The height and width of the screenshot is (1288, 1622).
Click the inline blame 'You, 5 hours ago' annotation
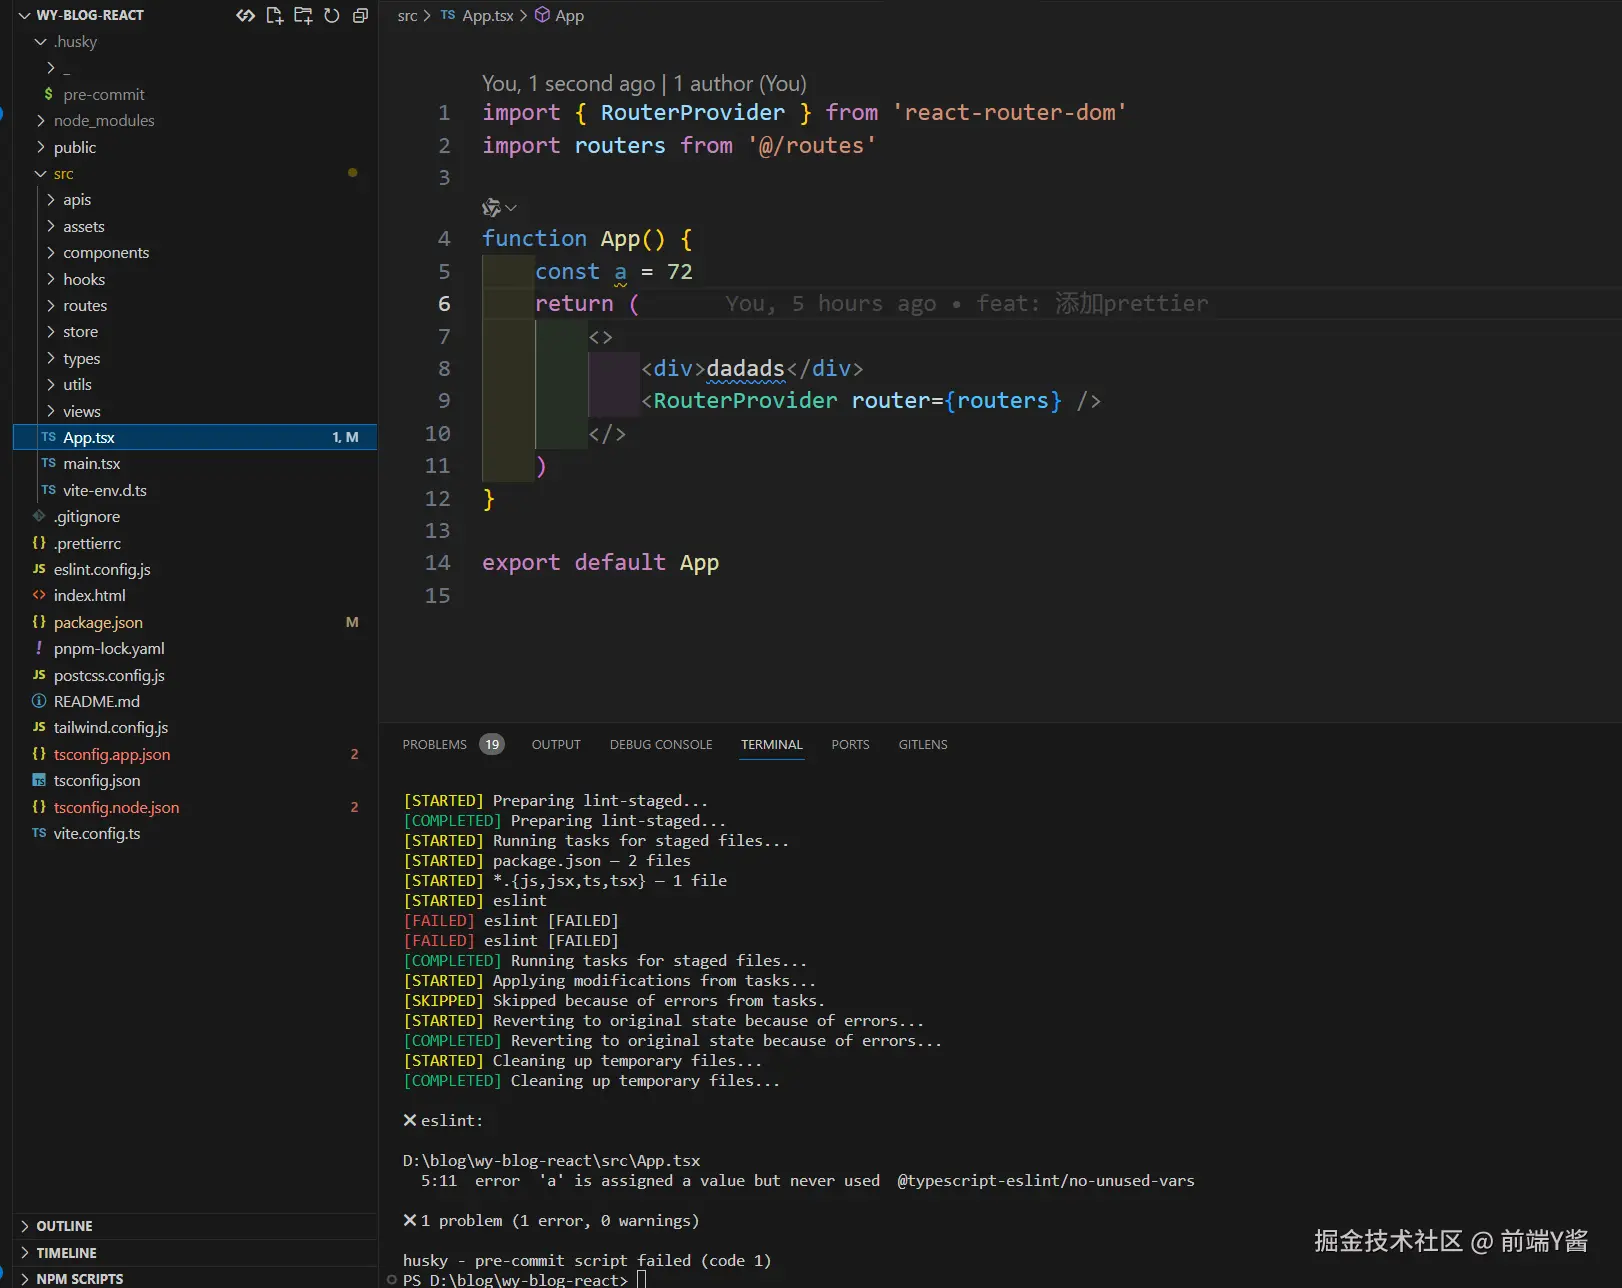(x=966, y=304)
